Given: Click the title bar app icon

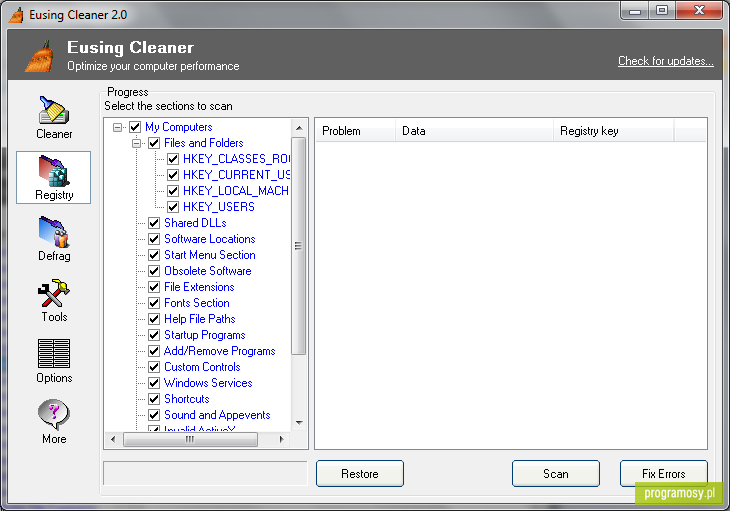Looking at the screenshot, I should [17, 14].
